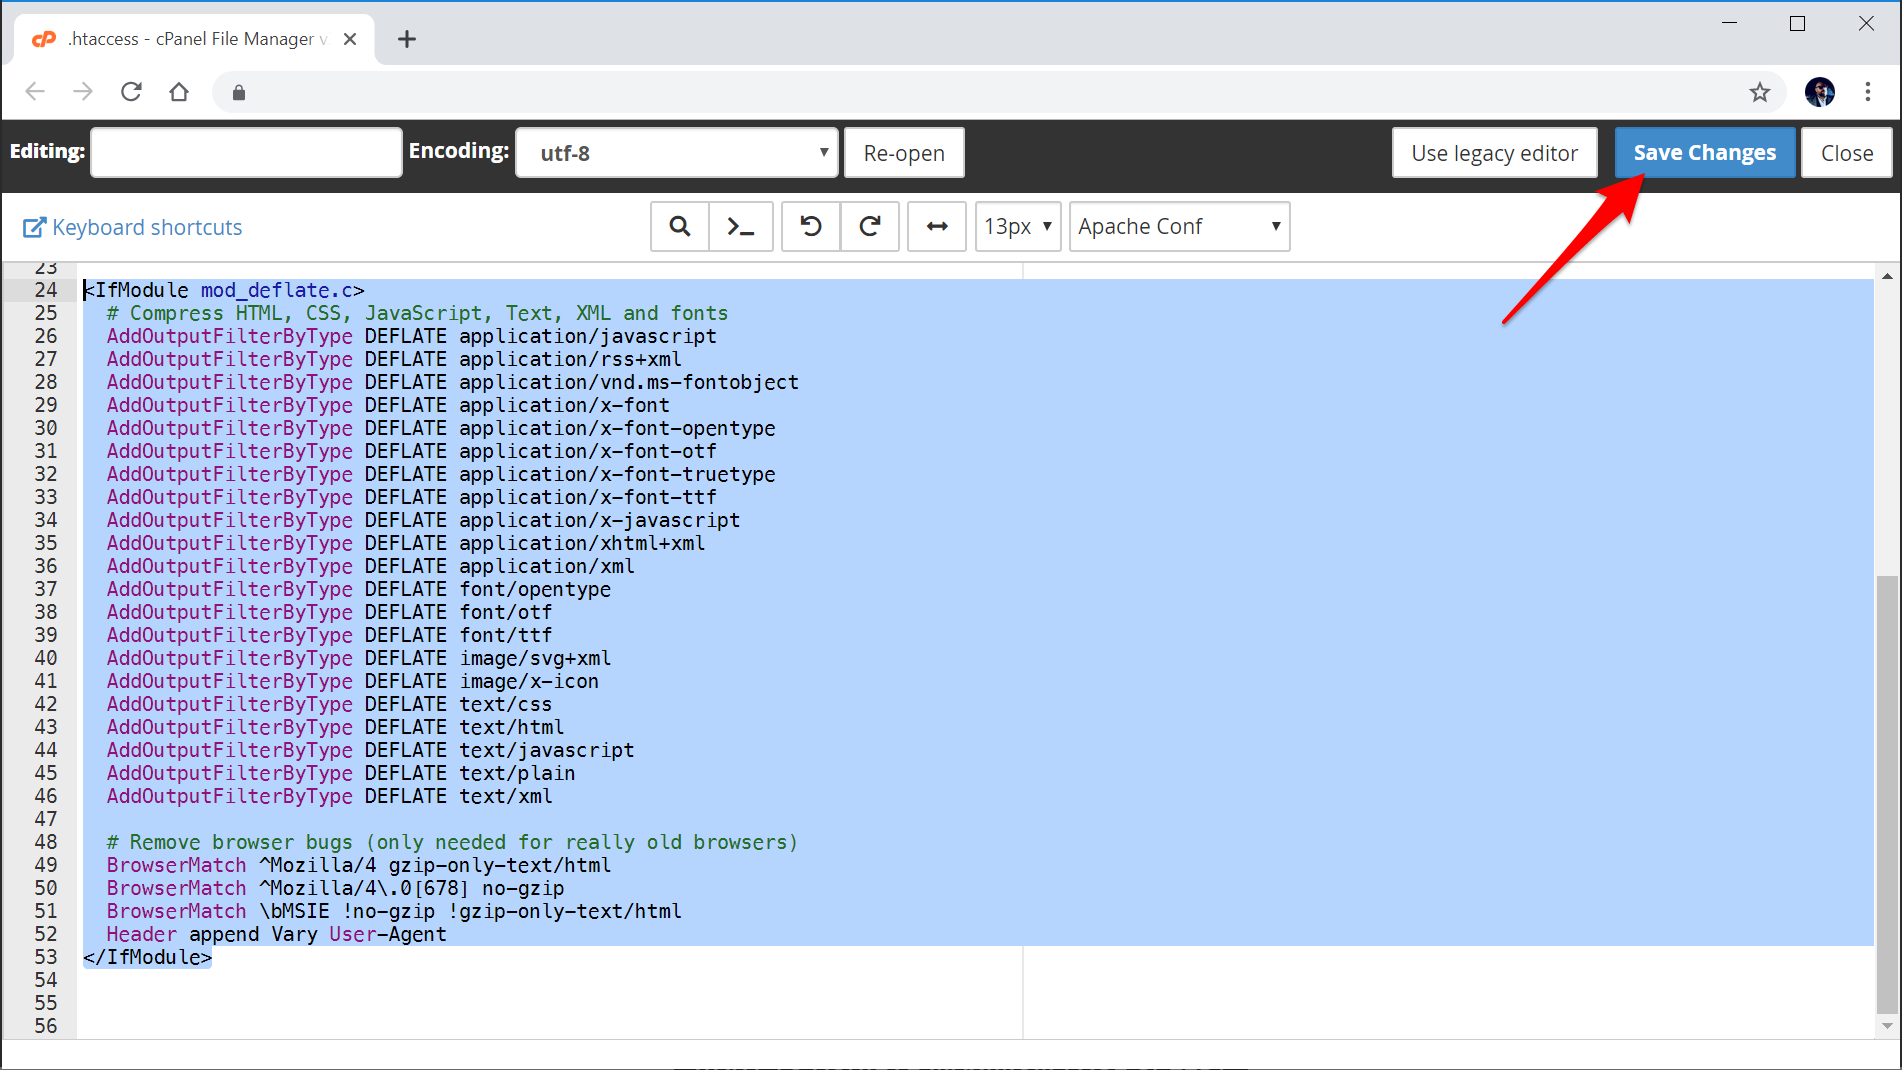Click the 'Mozilla/4\.0[678] no-gzip' line
Image resolution: width=1902 pixels, height=1070 pixels.
(x=335, y=888)
